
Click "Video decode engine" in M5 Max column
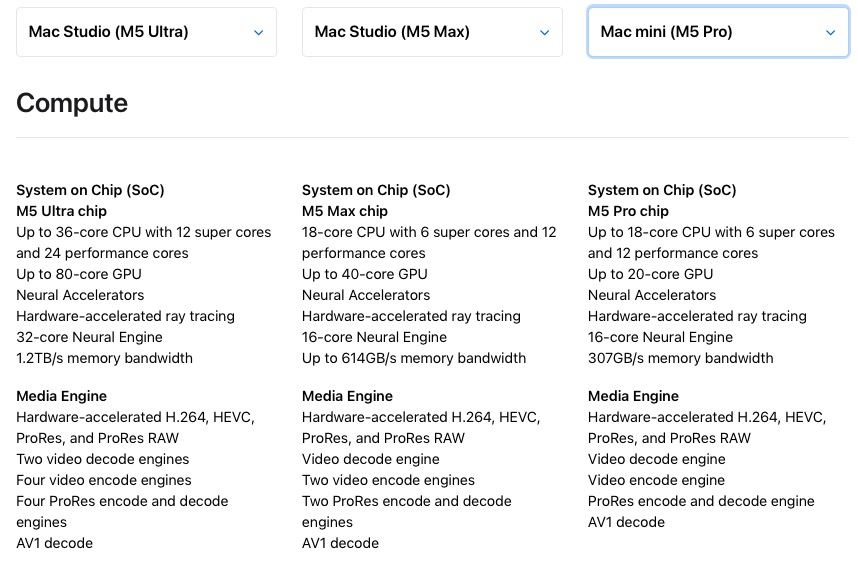(x=370, y=459)
